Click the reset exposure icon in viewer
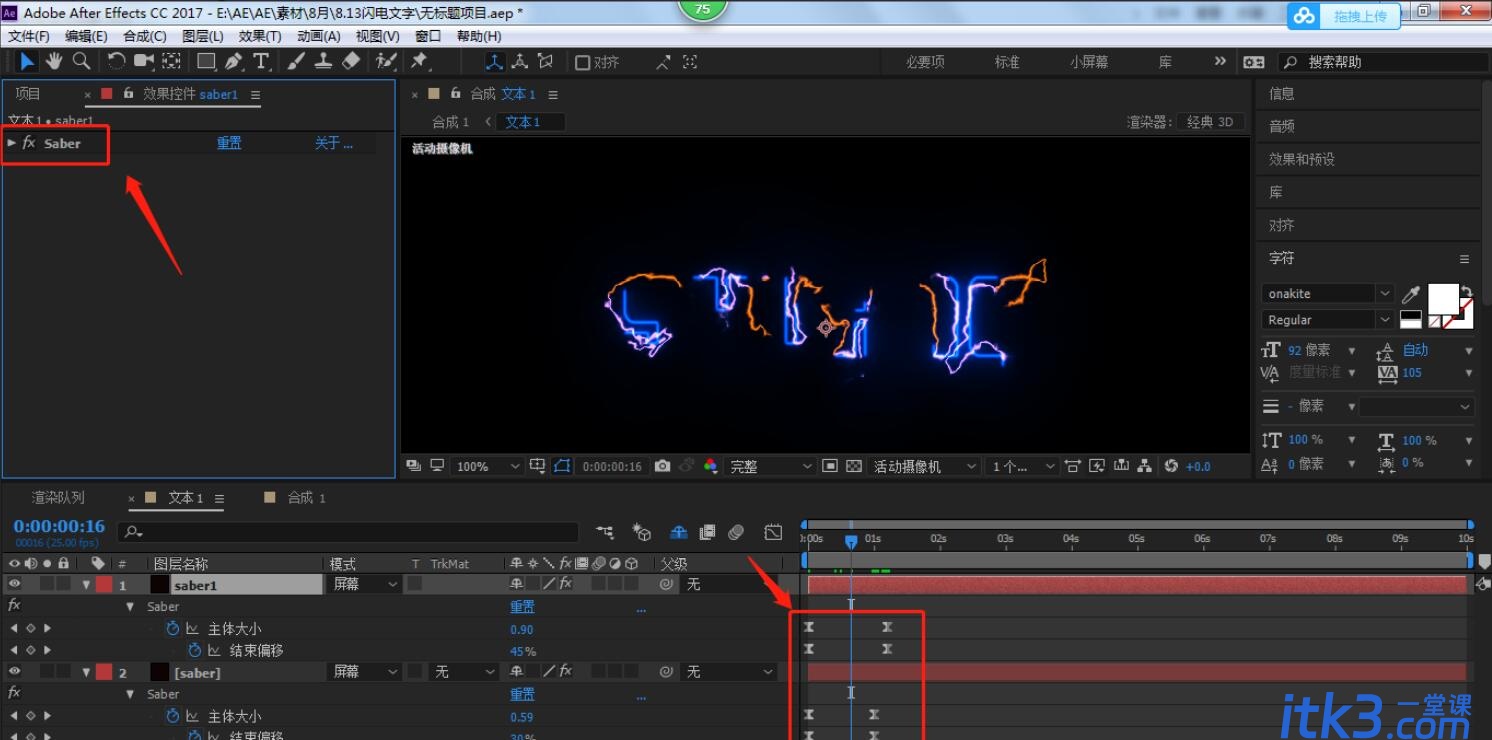Image resolution: width=1492 pixels, height=740 pixels. click(x=1171, y=466)
